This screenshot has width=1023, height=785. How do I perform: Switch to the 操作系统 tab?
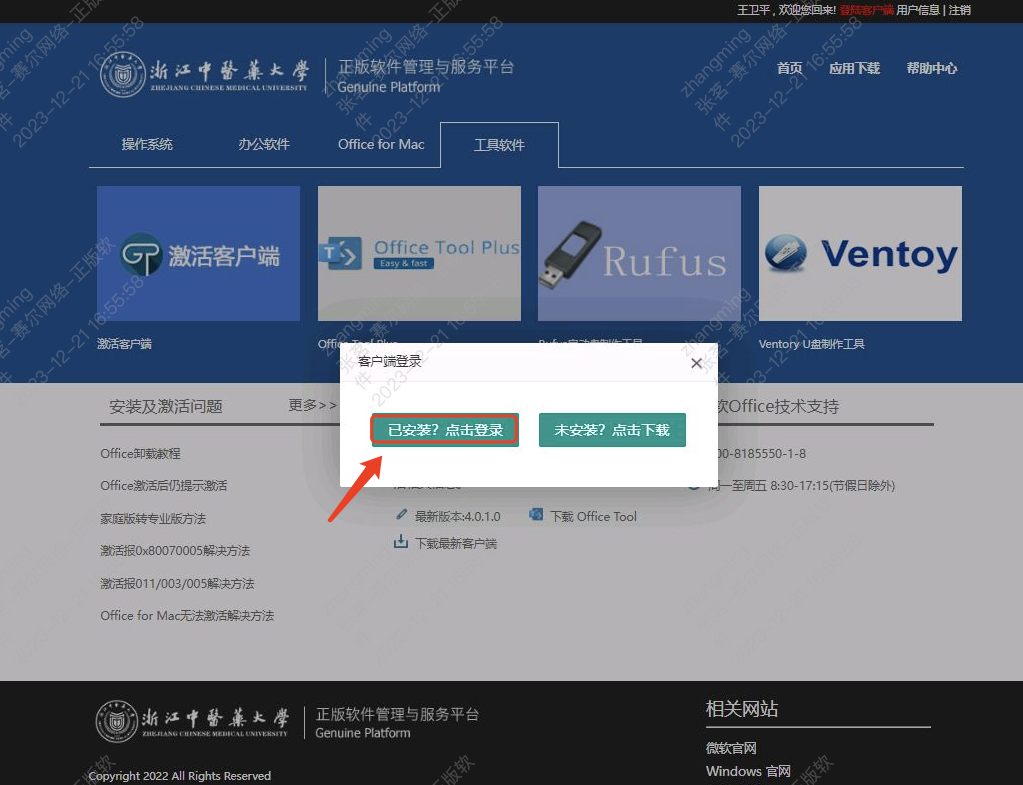tap(147, 144)
